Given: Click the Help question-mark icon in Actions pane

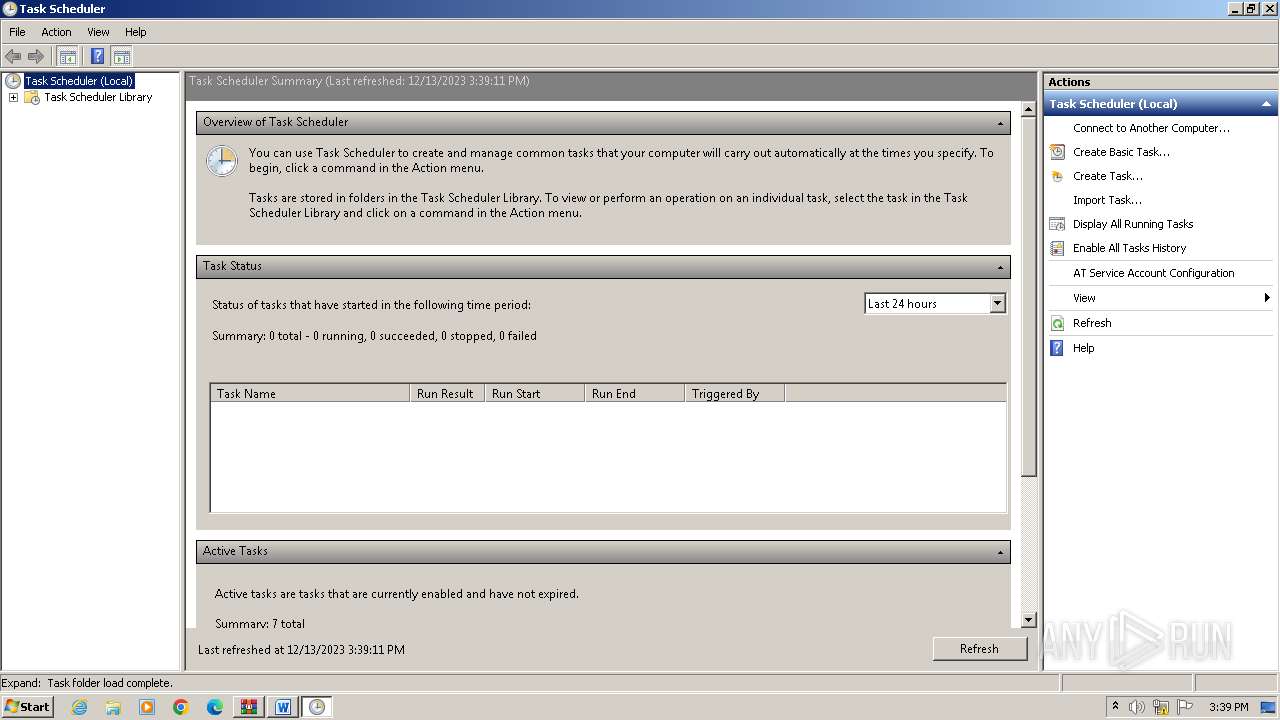Looking at the screenshot, I should (x=1057, y=348).
